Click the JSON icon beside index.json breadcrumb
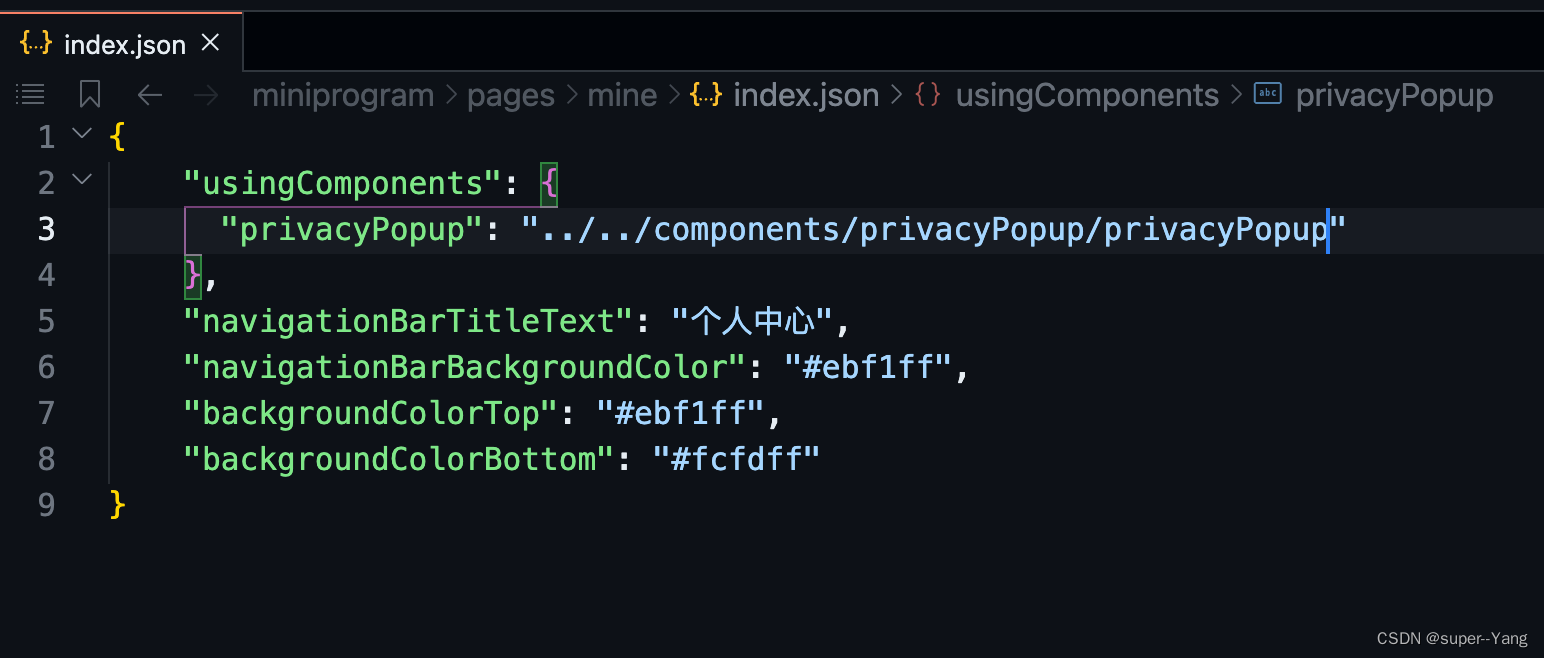The width and height of the screenshot is (1544, 658). (706, 95)
